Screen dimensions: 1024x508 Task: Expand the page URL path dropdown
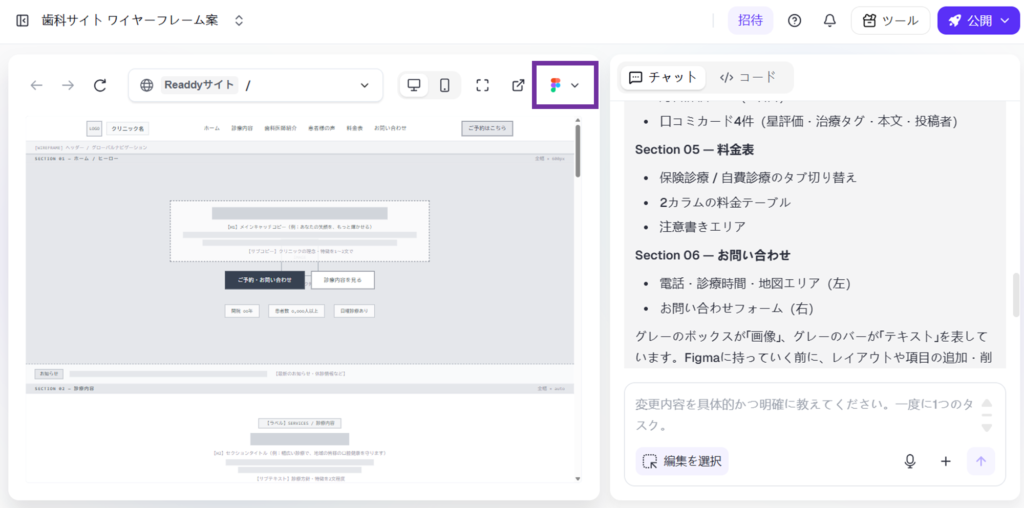pos(364,85)
